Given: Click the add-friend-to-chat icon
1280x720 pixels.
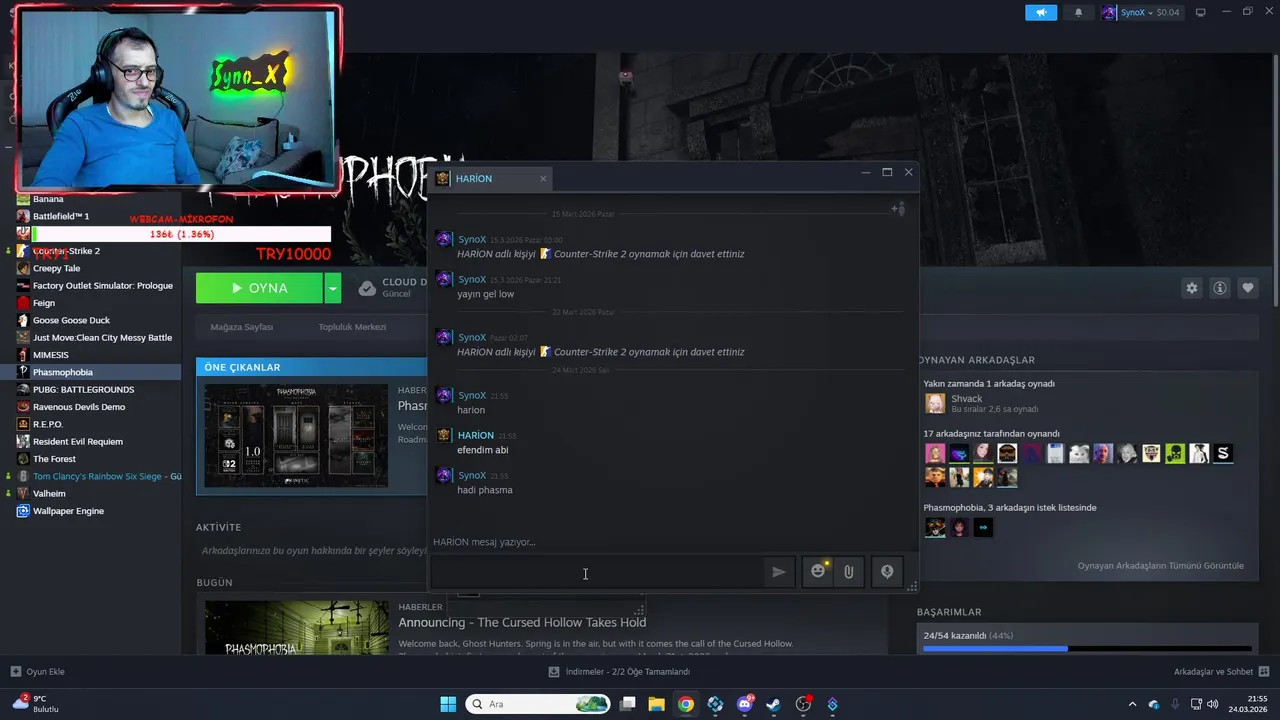Looking at the screenshot, I should pos(898,209).
